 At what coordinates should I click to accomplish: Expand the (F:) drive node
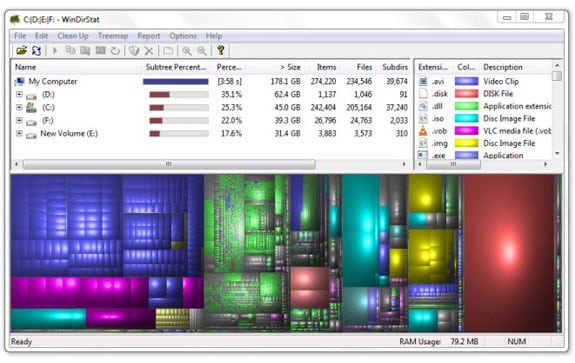coord(19,120)
